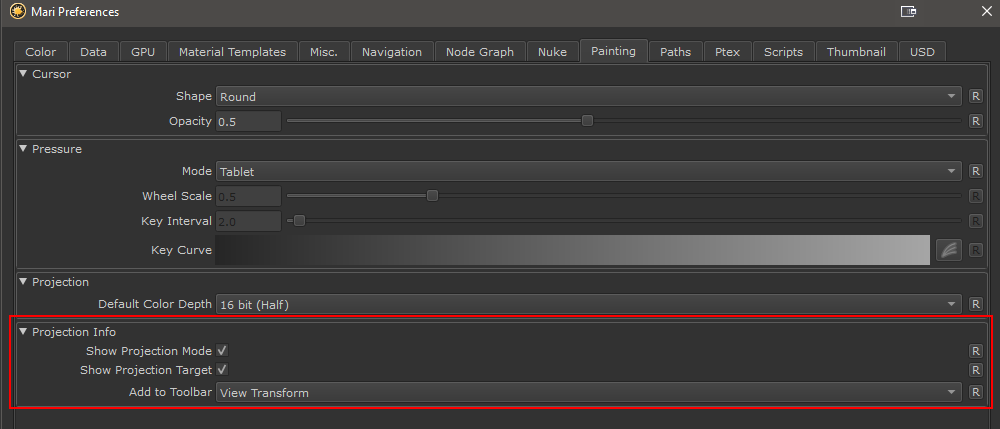Image resolution: width=1000 pixels, height=429 pixels.
Task: Reset the Pressure Mode setting
Action: tap(976, 171)
